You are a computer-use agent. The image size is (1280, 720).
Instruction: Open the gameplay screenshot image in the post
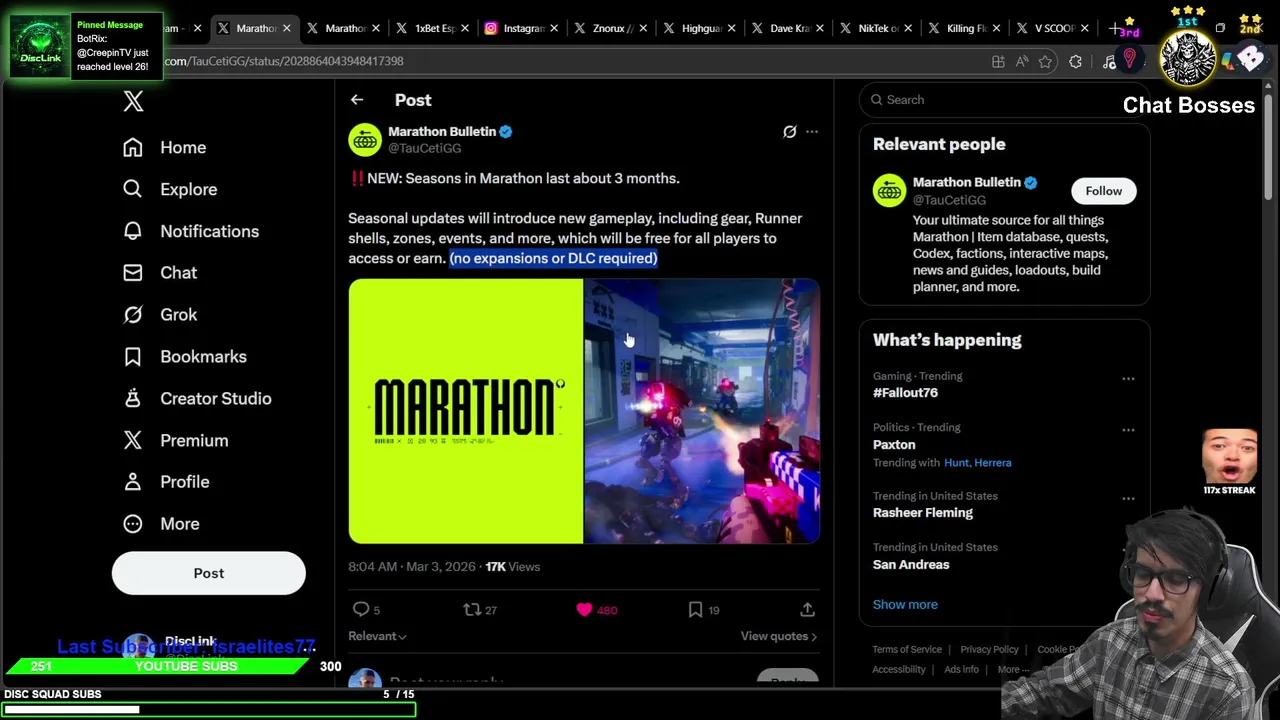coord(702,411)
